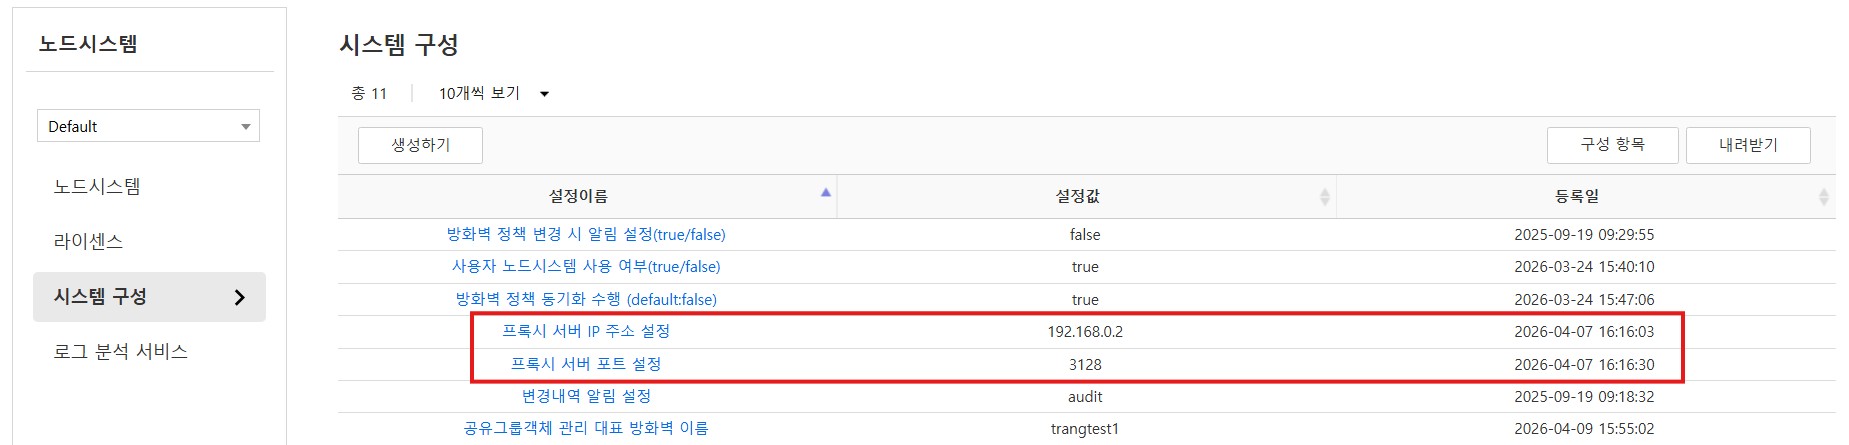Image resolution: width=1849 pixels, height=445 pixels.
Task: Click the chevron beside 시스템 구성
Action: pyautogui.click(x=239, y=297)
